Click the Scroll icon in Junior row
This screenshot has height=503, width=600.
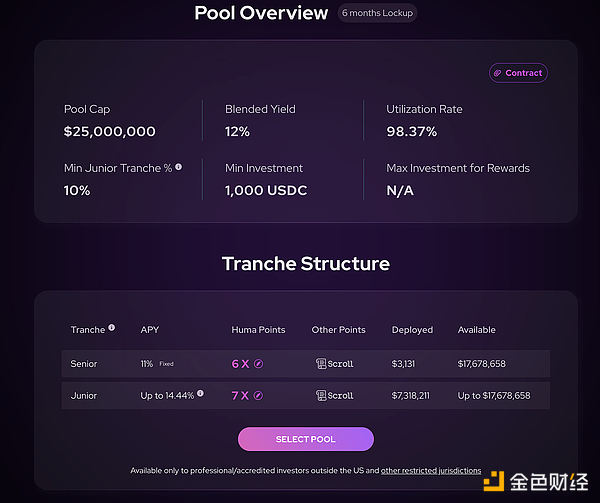320,396
